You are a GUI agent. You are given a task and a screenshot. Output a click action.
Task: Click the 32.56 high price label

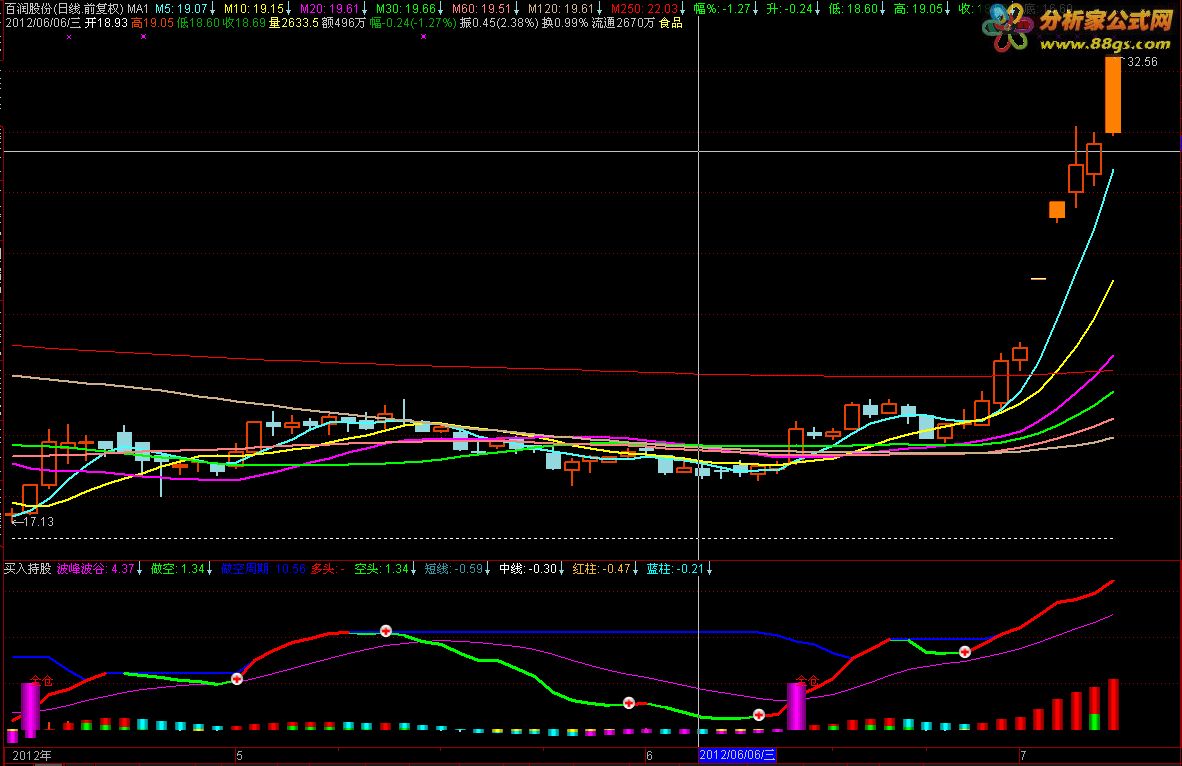pyautogui.click(x=1141, y=62)
